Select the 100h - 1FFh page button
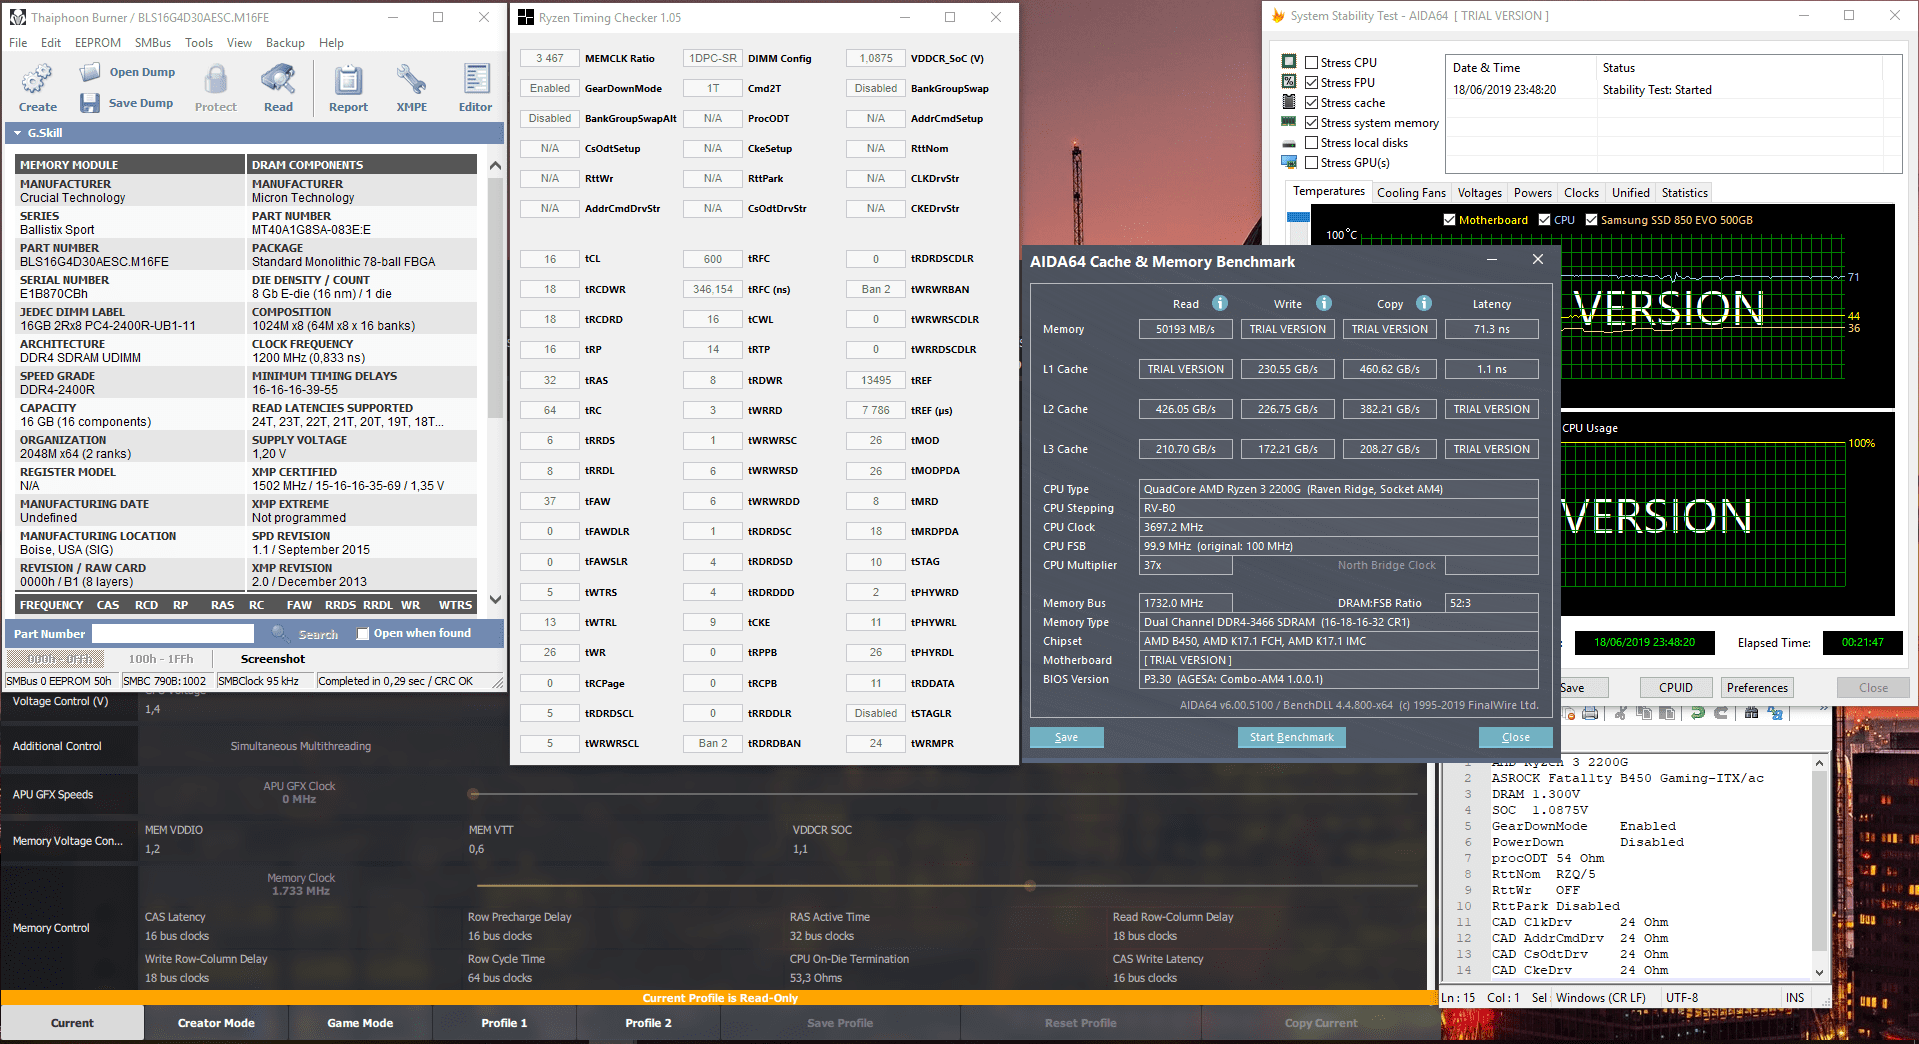1919x1044 pixels. click(161, 659)
